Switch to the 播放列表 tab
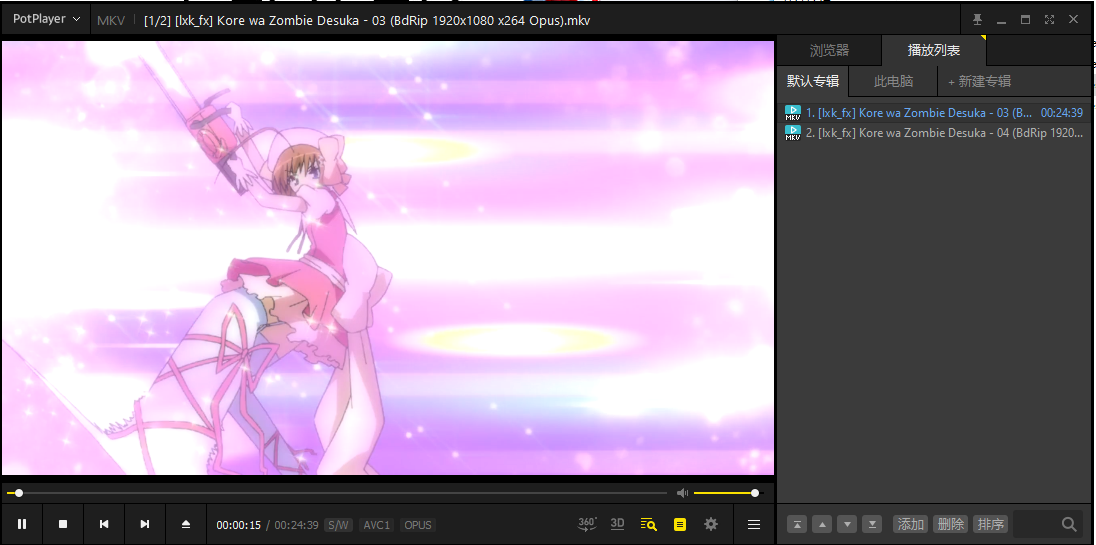The image size is (1096, 545). [934, 50]
